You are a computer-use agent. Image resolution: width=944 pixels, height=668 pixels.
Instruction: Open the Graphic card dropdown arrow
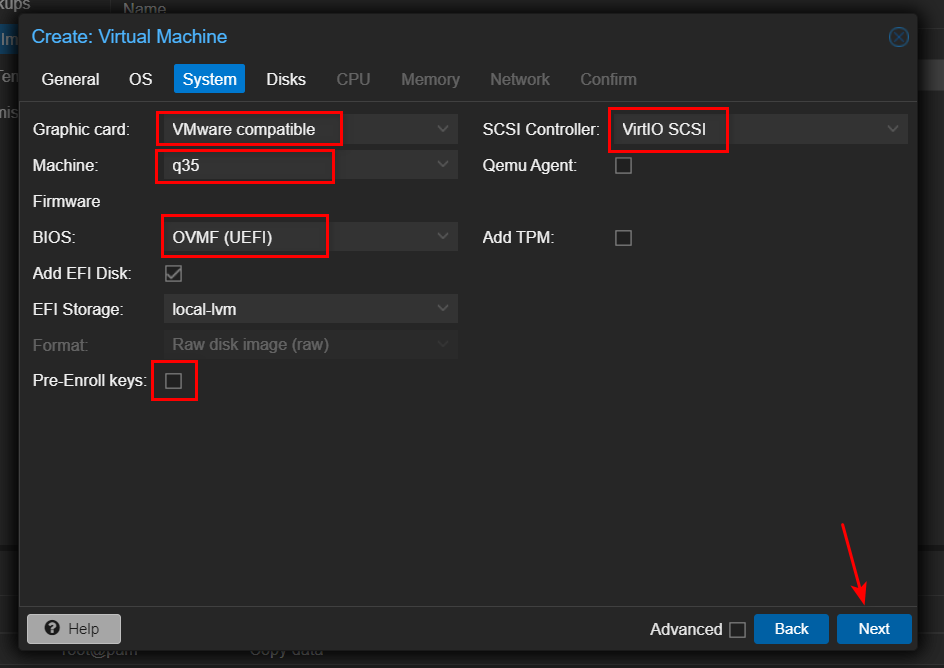pyautogui.click(x=443, y=129)
